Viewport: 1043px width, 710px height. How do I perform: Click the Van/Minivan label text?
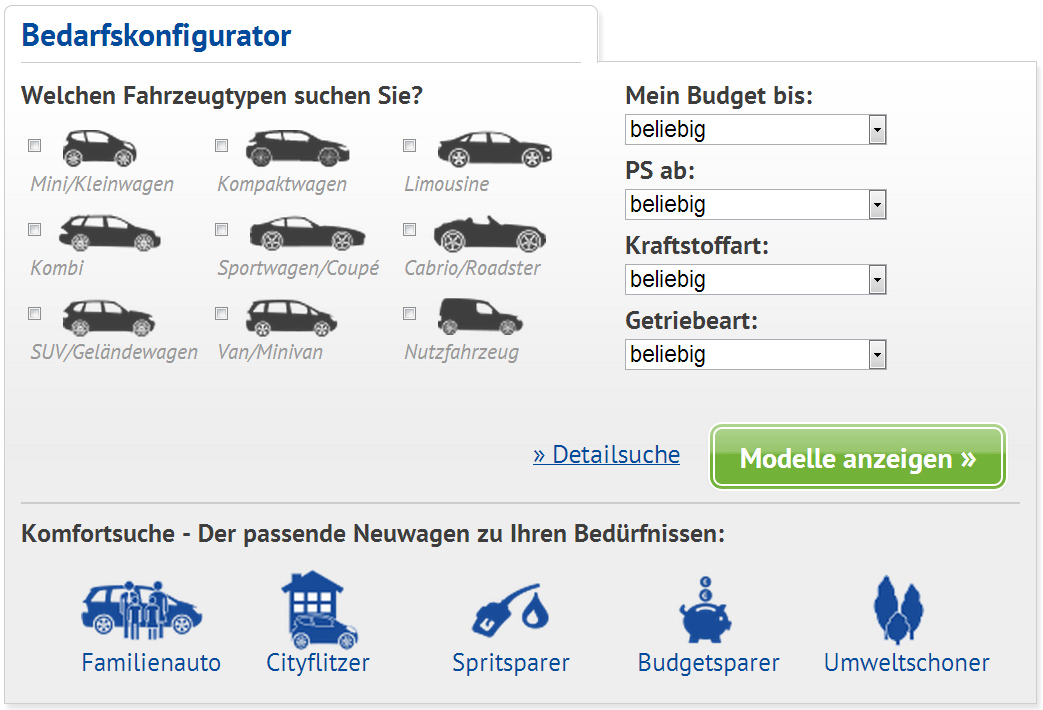(270, 352)
